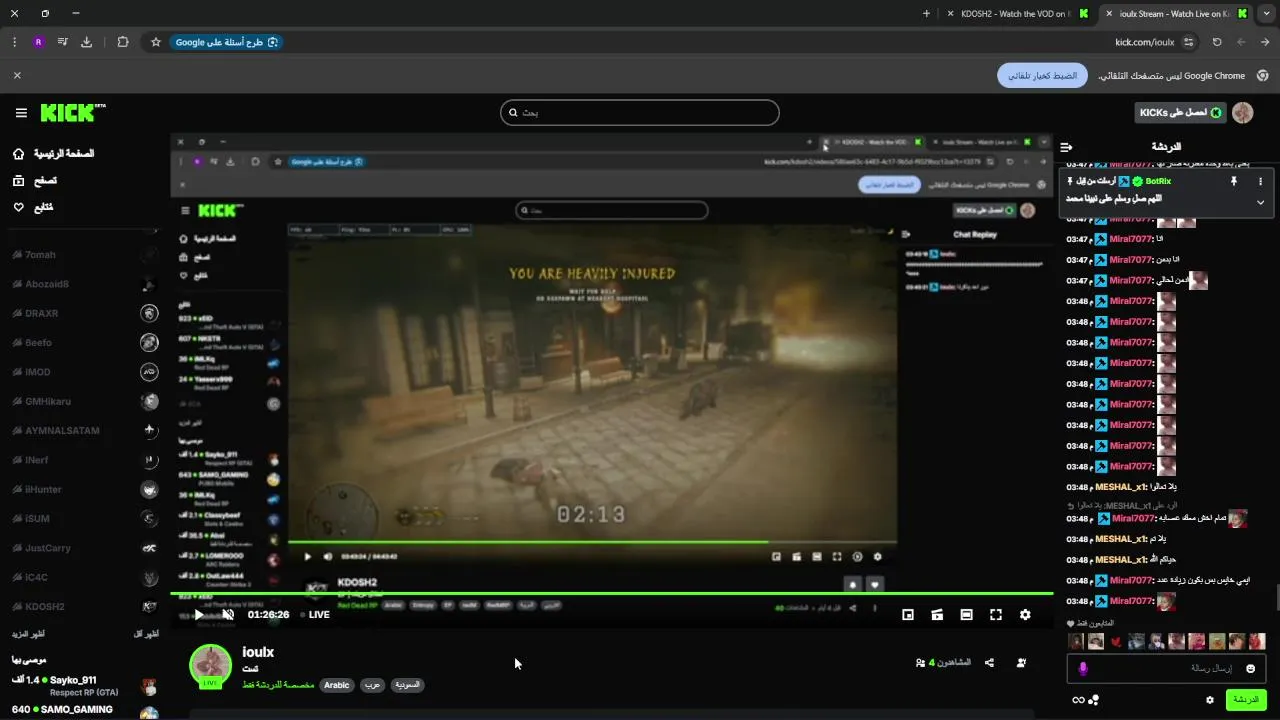Click Set as default browser button
1280x720 pixels.
click(1042, 75)
